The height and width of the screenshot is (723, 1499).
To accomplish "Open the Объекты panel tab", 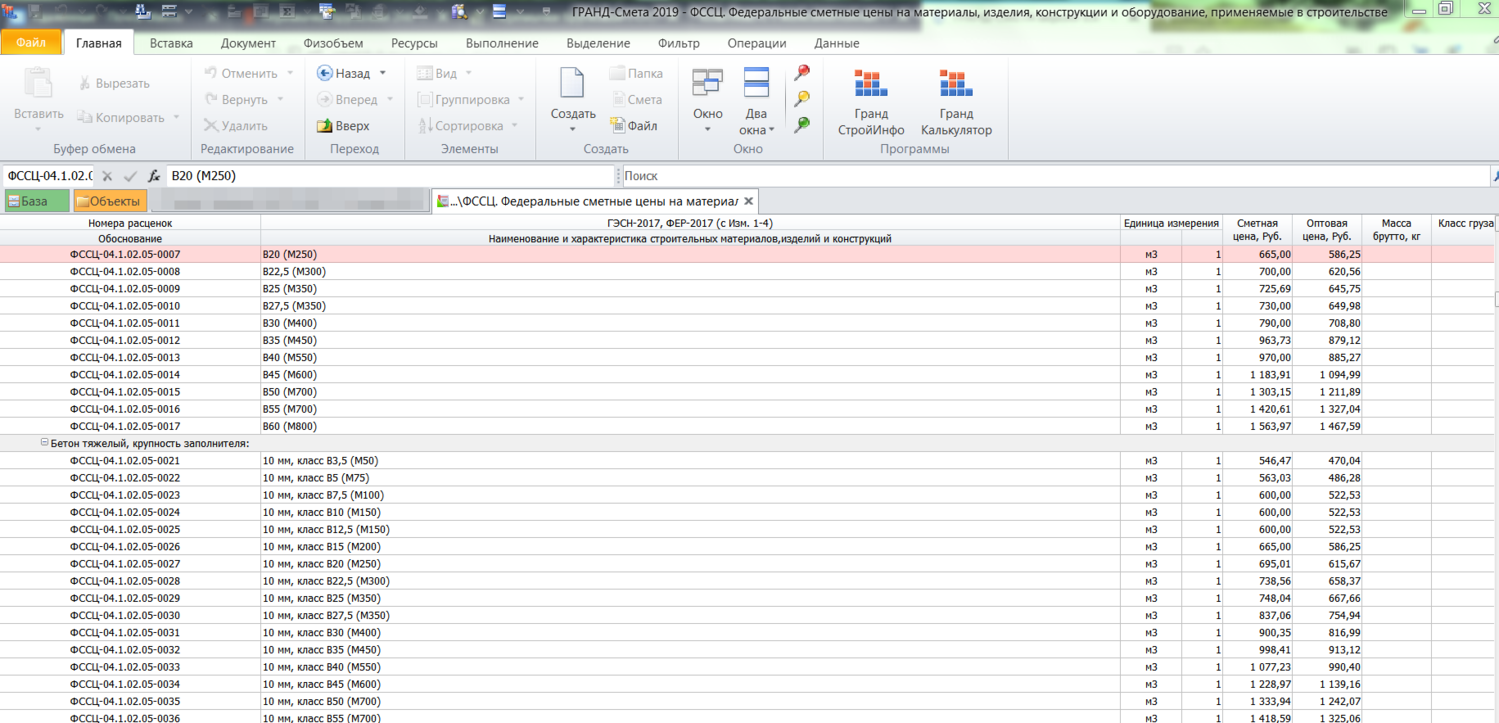I will 109,201.
